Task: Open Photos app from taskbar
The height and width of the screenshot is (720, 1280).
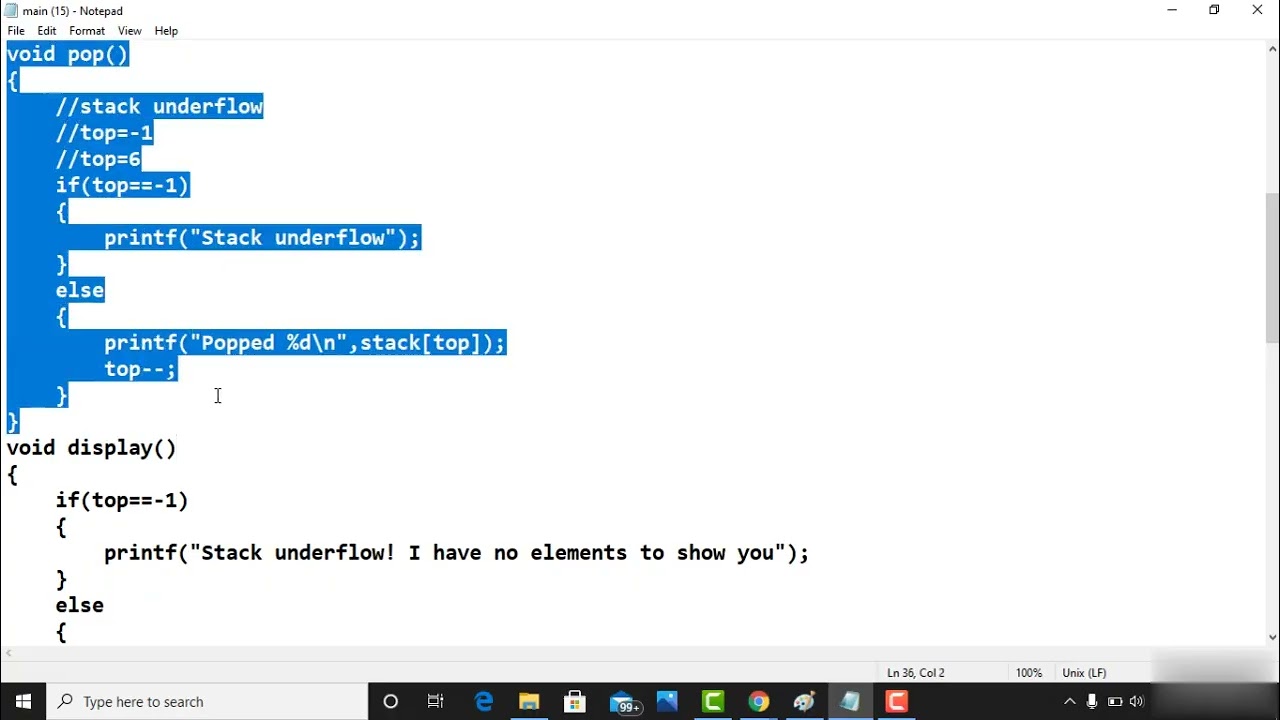Action: tap(667, 702)
